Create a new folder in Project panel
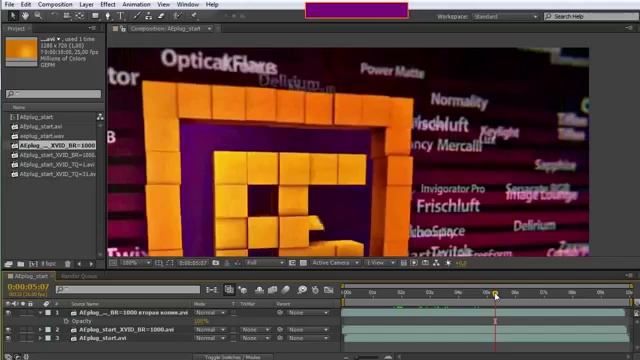This screenshot has width=640, height=360. point(21,264)
